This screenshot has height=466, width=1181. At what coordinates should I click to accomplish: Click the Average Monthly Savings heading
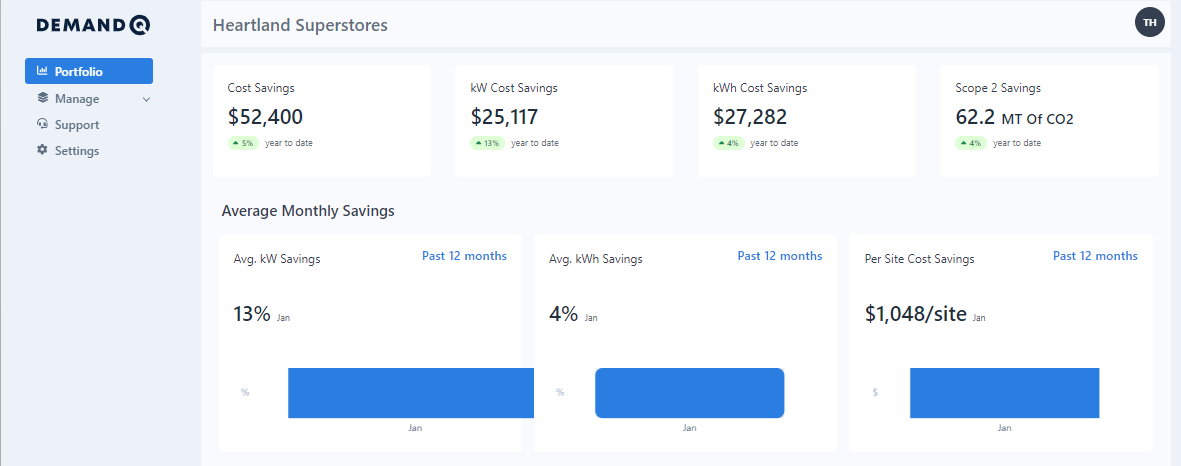308,211
